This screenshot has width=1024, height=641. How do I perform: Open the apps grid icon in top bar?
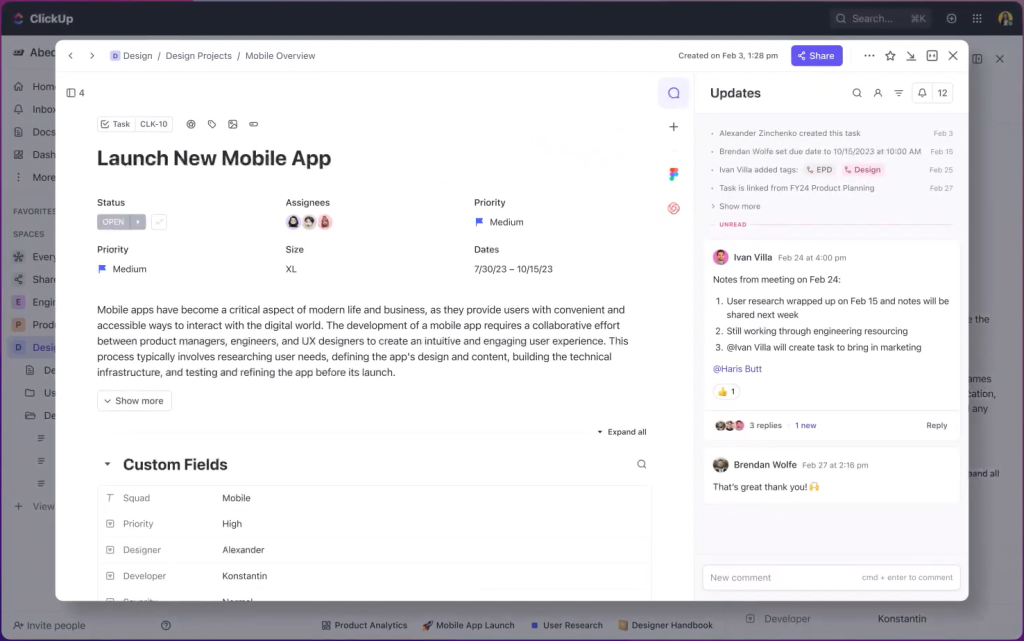tap(977, 18)
